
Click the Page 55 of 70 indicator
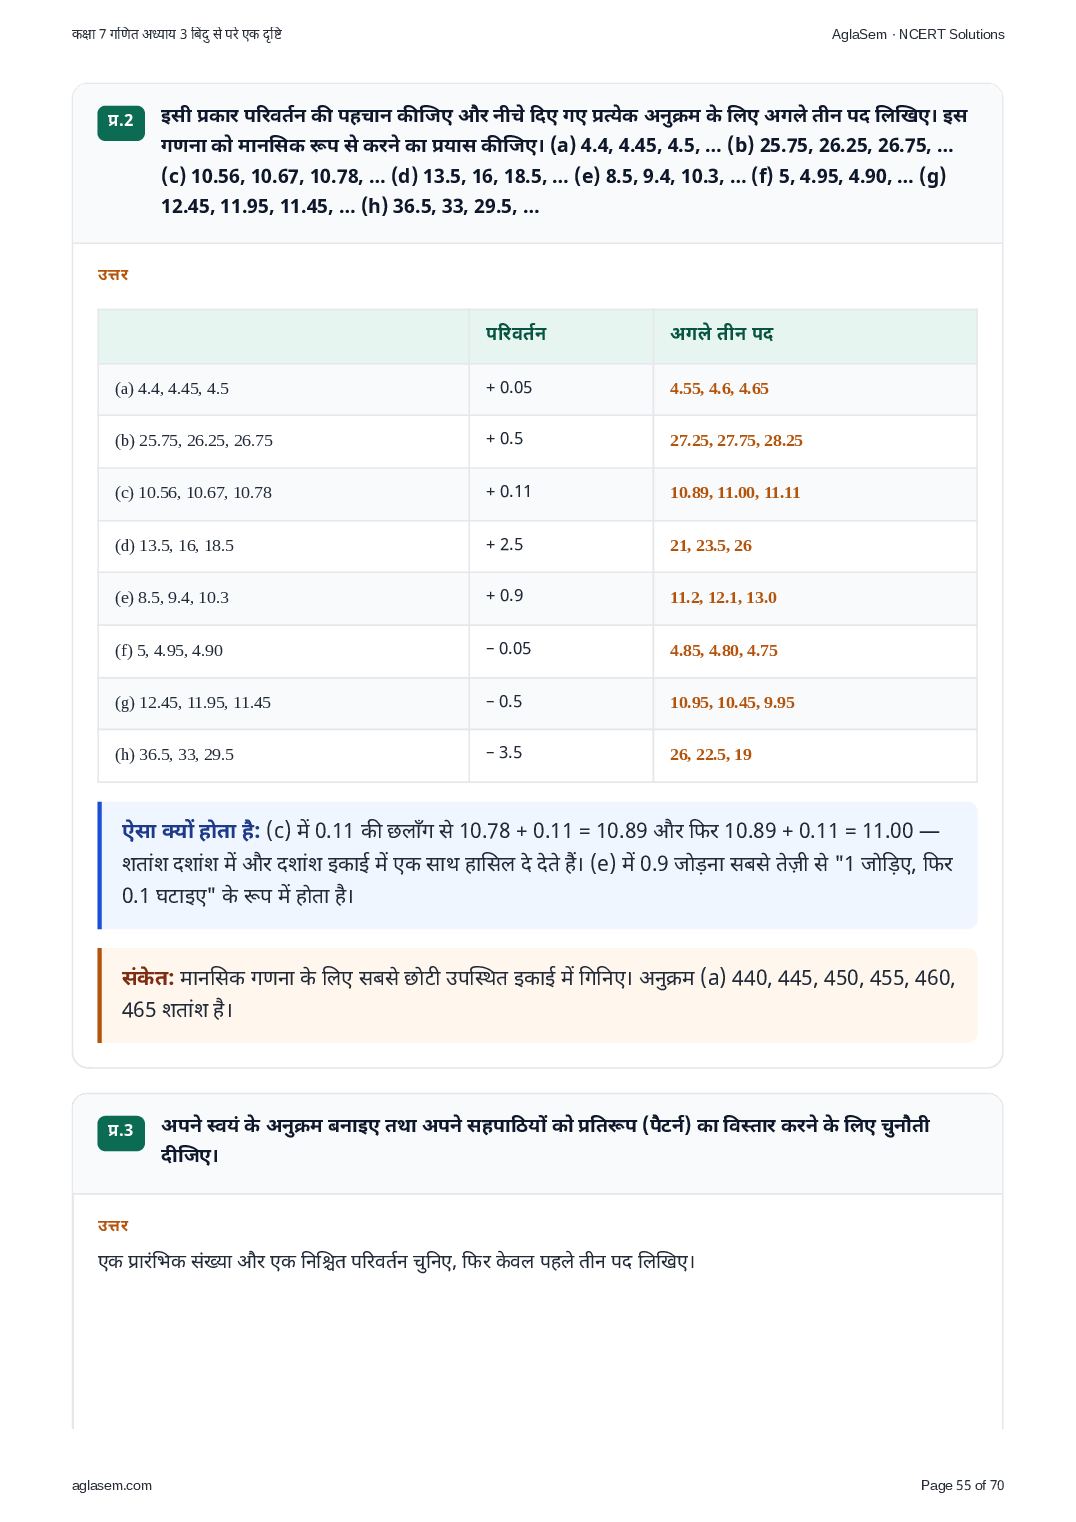[x=962, y=1485]
